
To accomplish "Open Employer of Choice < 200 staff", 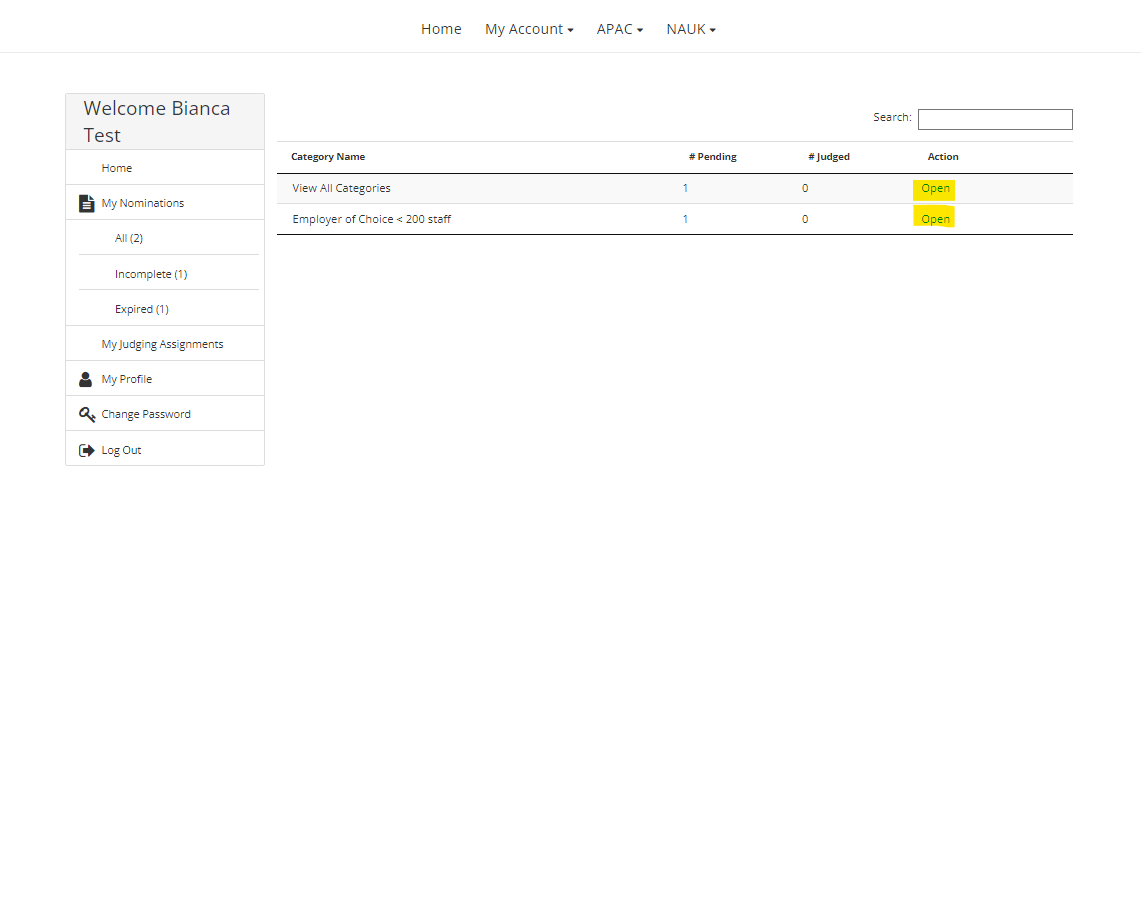I will pyautogui.click(x=935, y=219).
